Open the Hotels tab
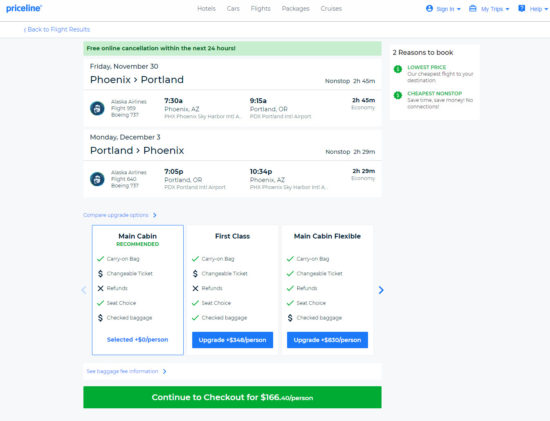Viewport: 550px width, 421px height. [x=206, y=8]
